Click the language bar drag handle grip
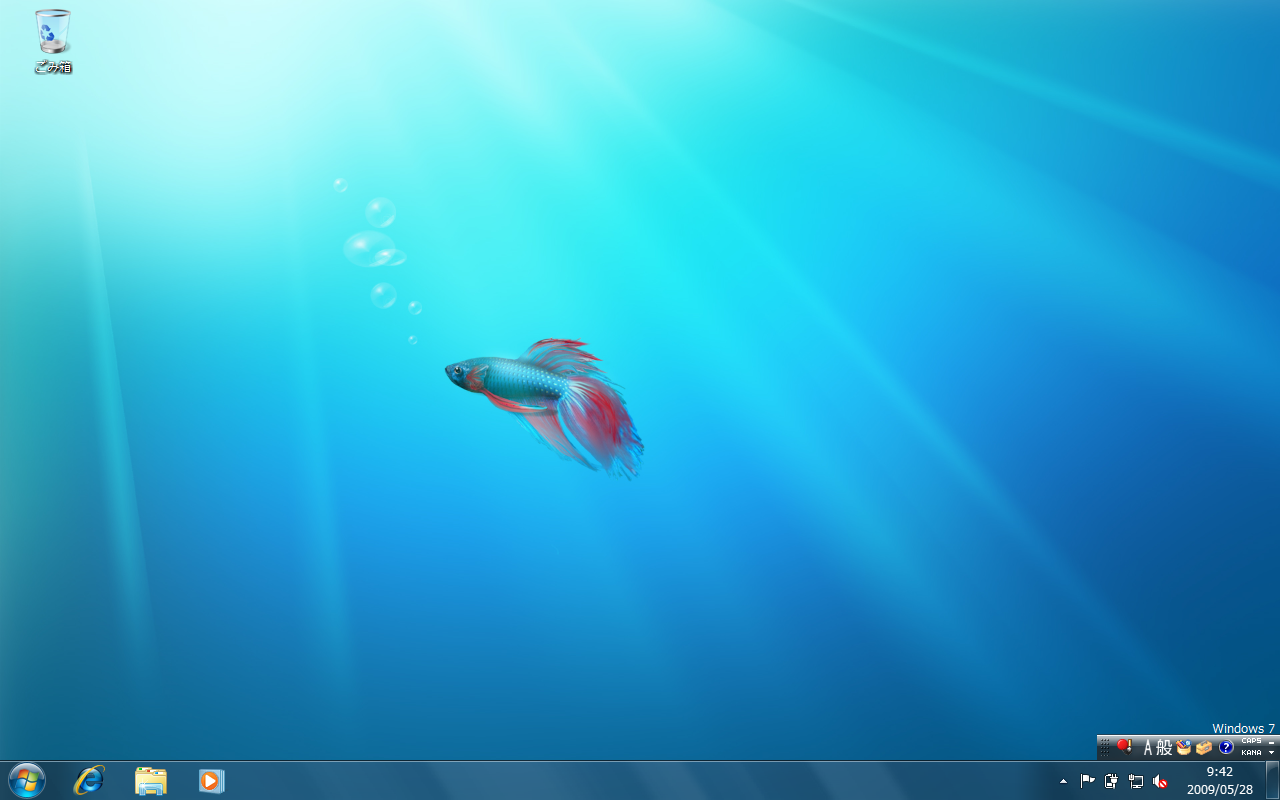The image size is (1280, 800). 1104,747
